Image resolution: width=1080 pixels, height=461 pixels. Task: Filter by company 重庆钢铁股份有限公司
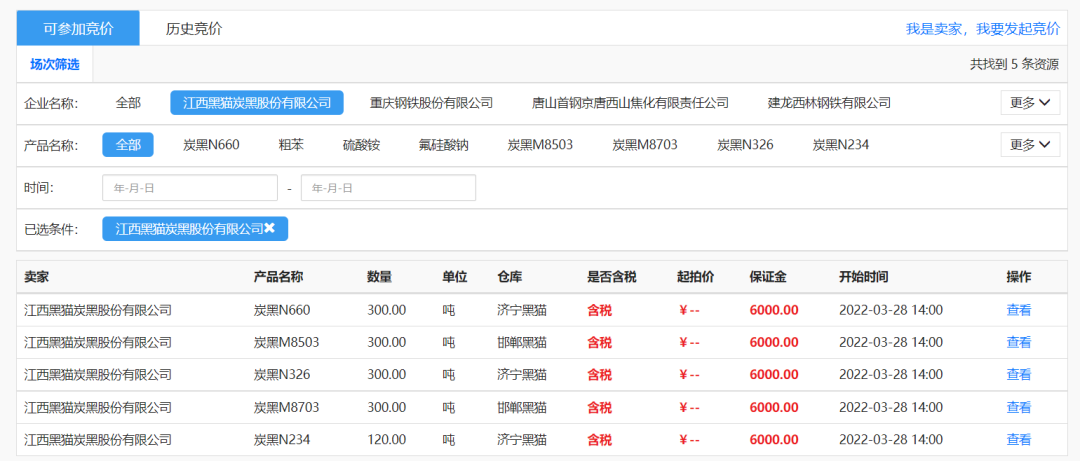[x=431, y=103]
